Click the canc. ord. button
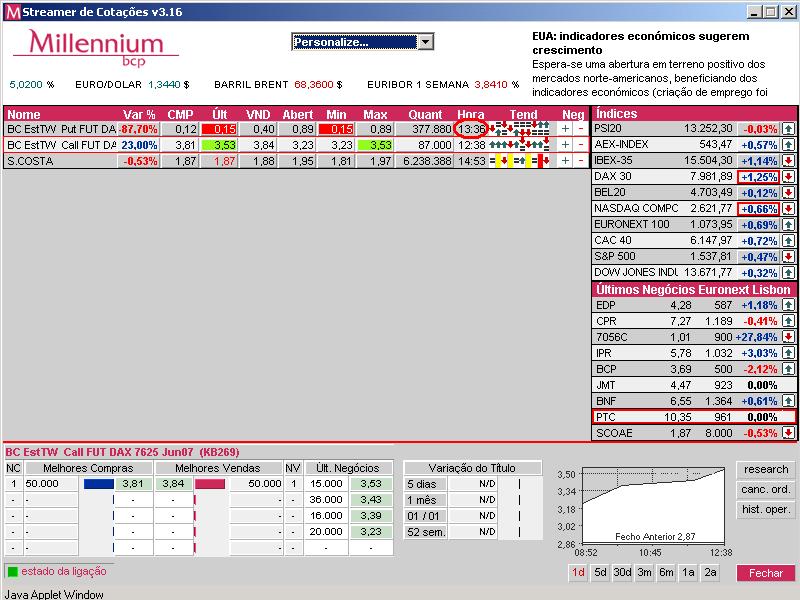The width and height of the screenshot is (800, 600). point(766,489)
